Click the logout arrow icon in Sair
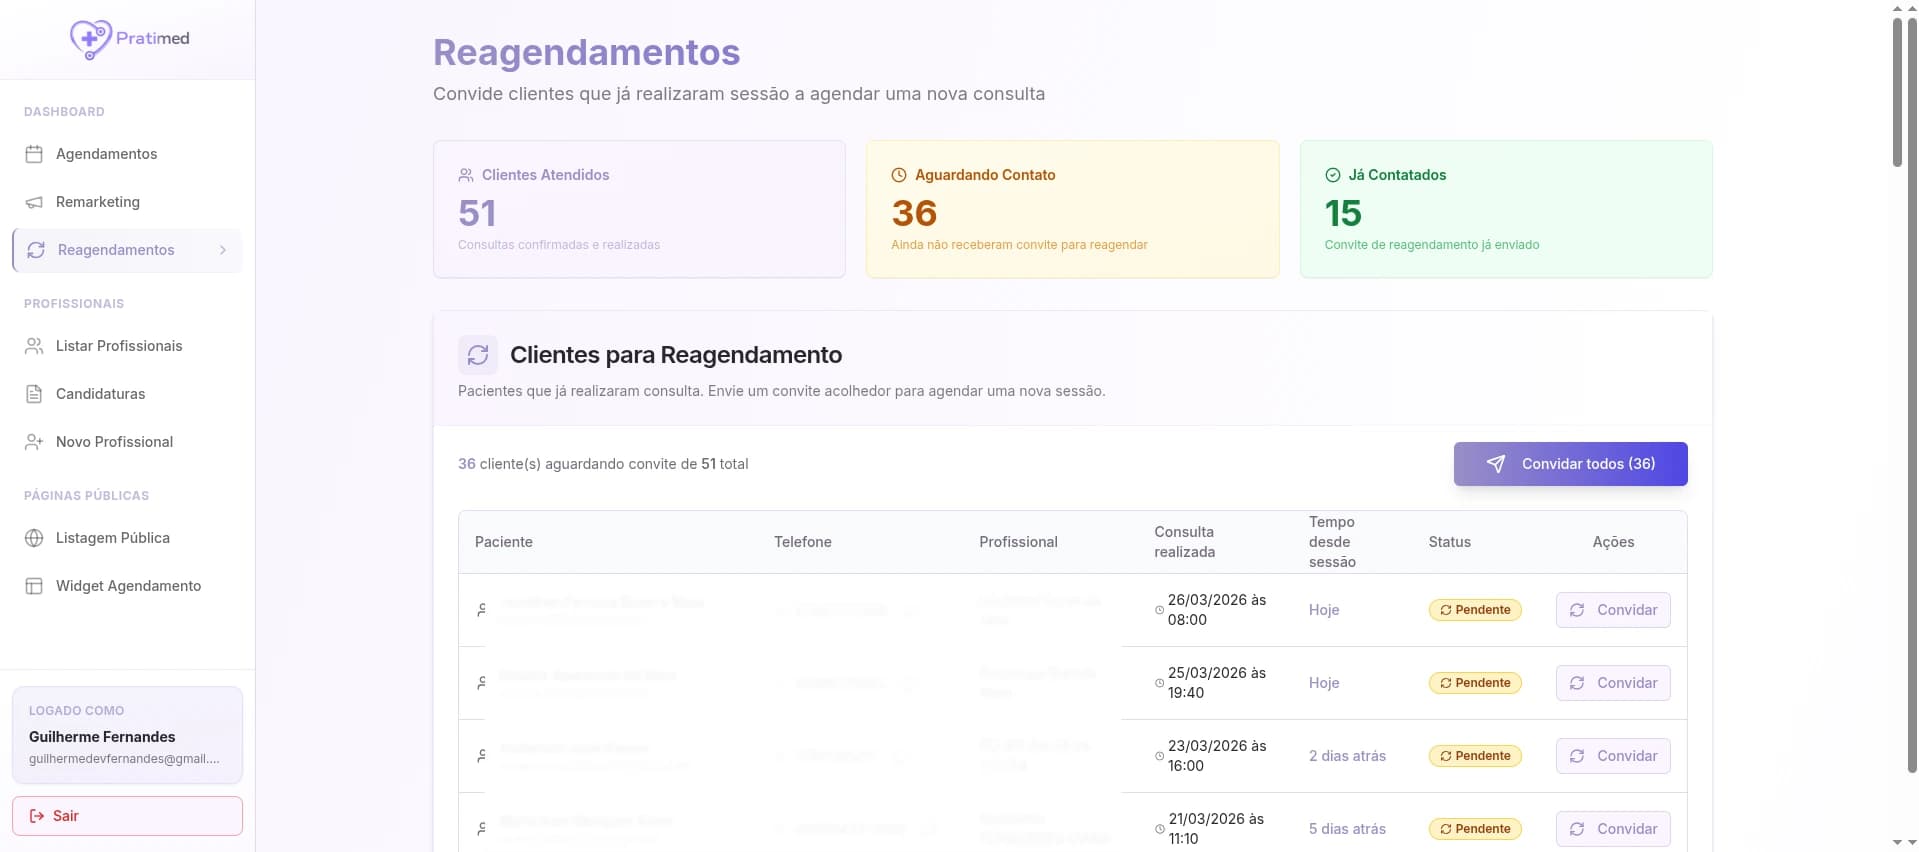Viewport: 1919px width, 852px height. click(37, 816)
